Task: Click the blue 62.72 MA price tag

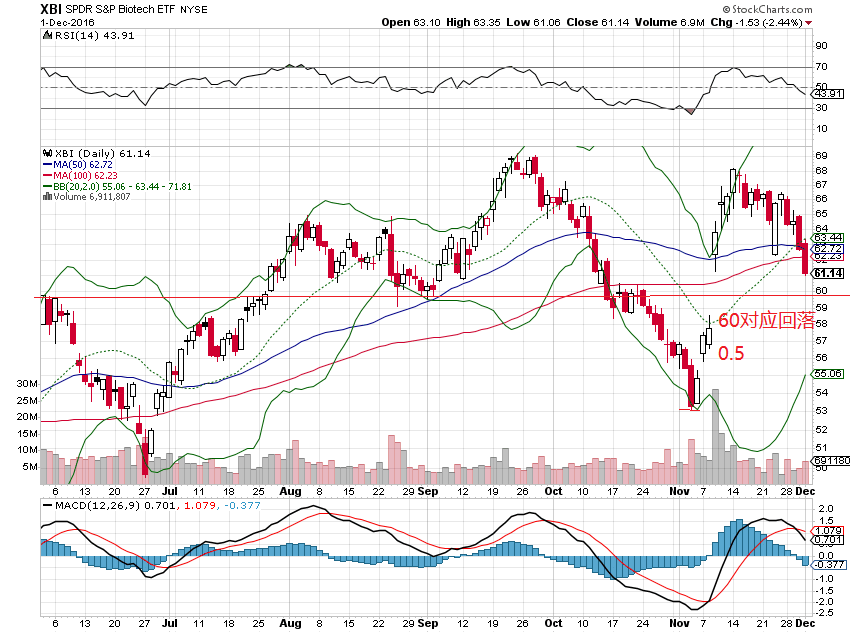Action: click(826, 248)
